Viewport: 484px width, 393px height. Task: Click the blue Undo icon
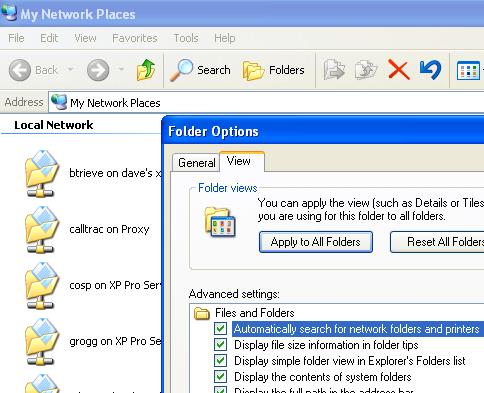[x=430, y=70]
